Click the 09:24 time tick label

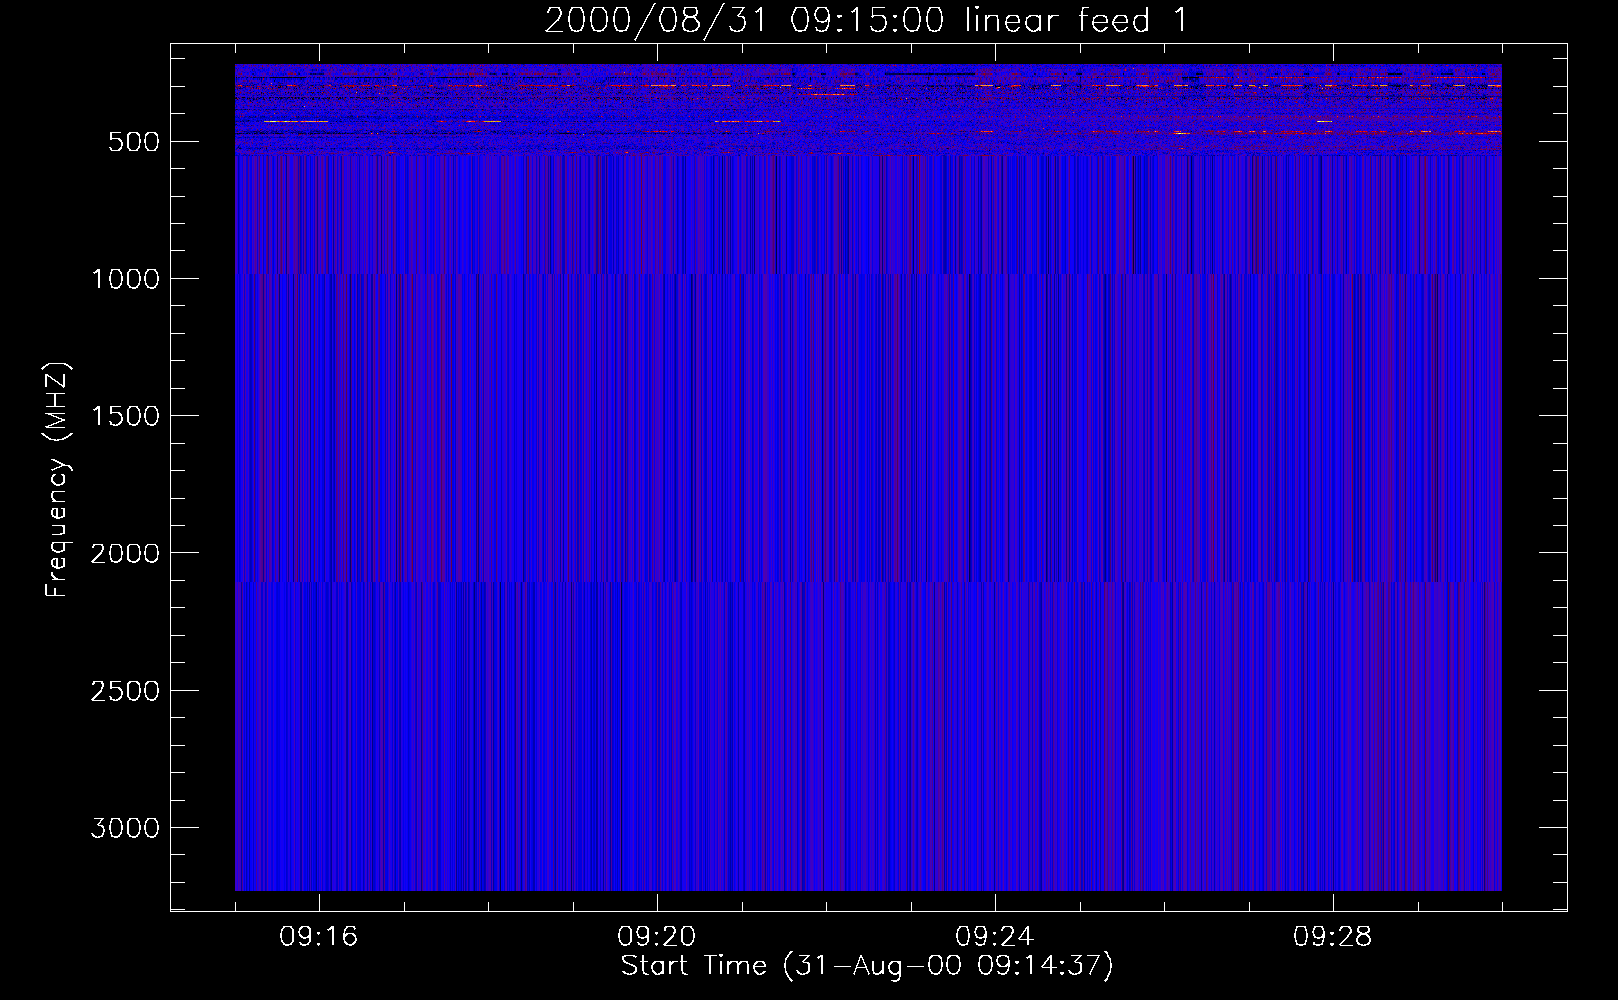tap(994, 937)
